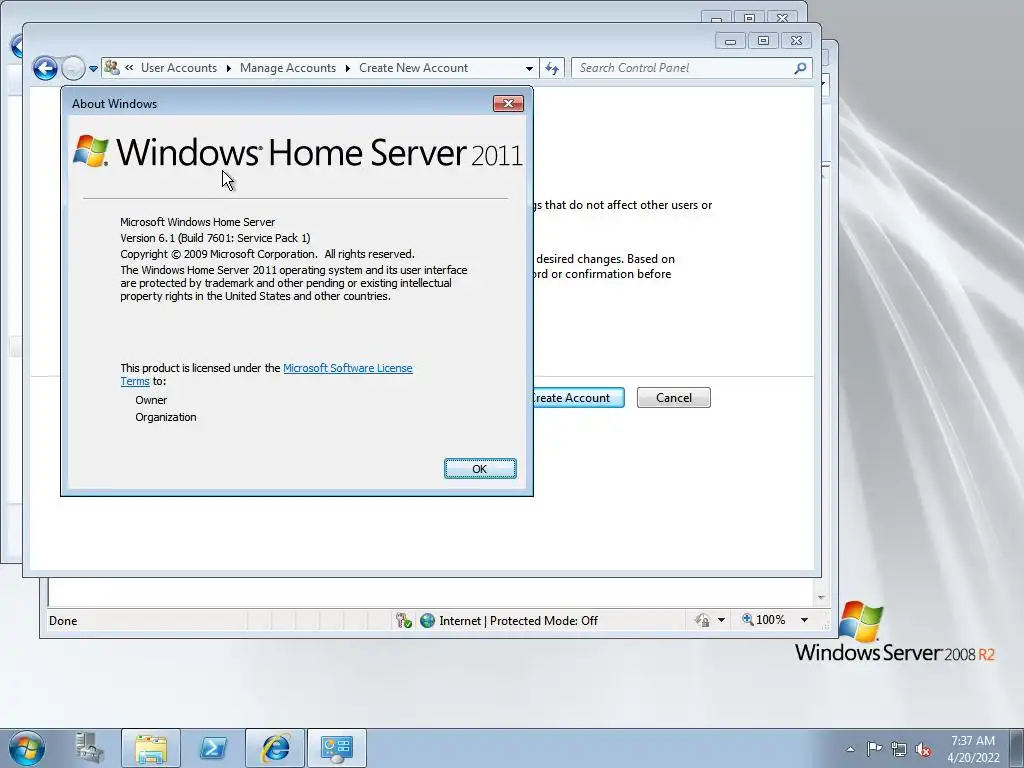
Task: Select Create New Account breadcrumb
Action: coord(413,68)
